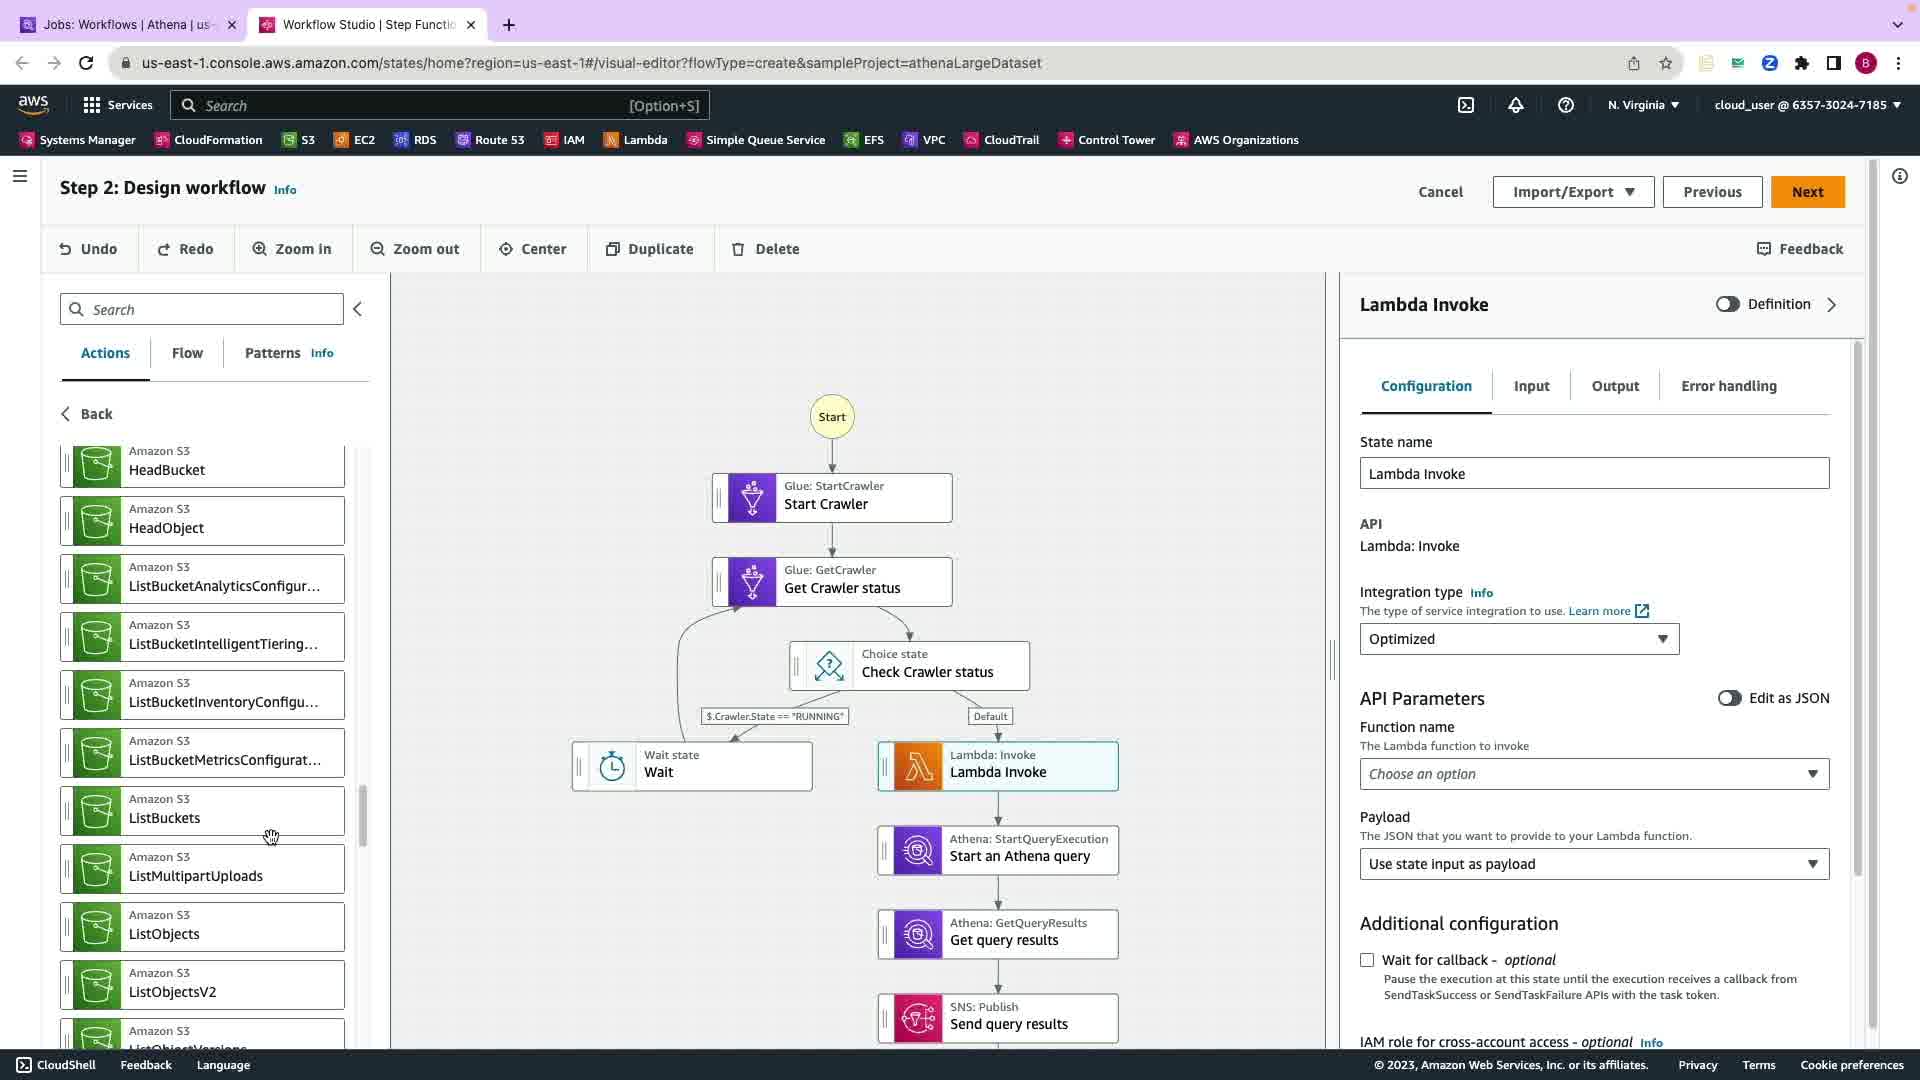Image resolution: width=1920 pixels, height=1080 pixels.
Task: Switch to the Flow tab
Action: 187,353
